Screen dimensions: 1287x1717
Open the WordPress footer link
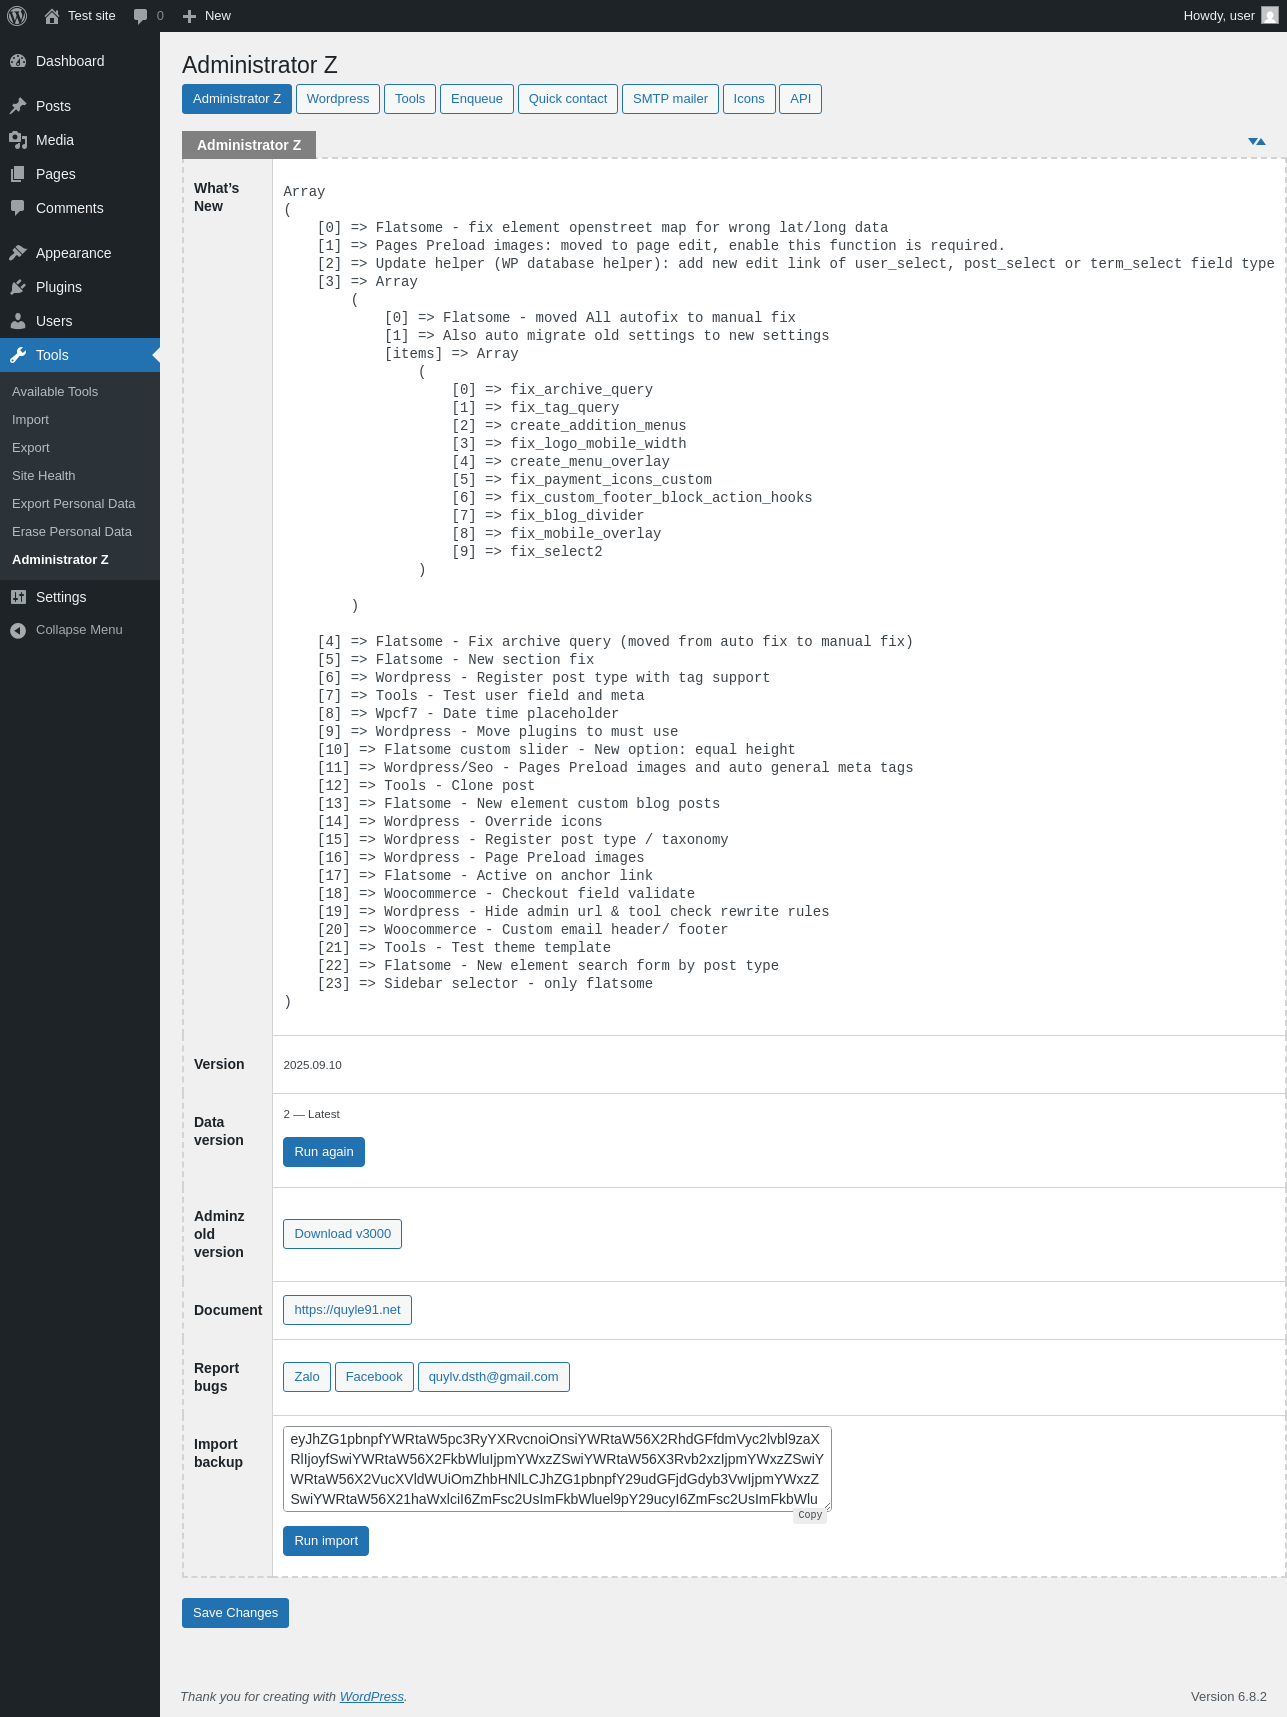click(372, 1697)
